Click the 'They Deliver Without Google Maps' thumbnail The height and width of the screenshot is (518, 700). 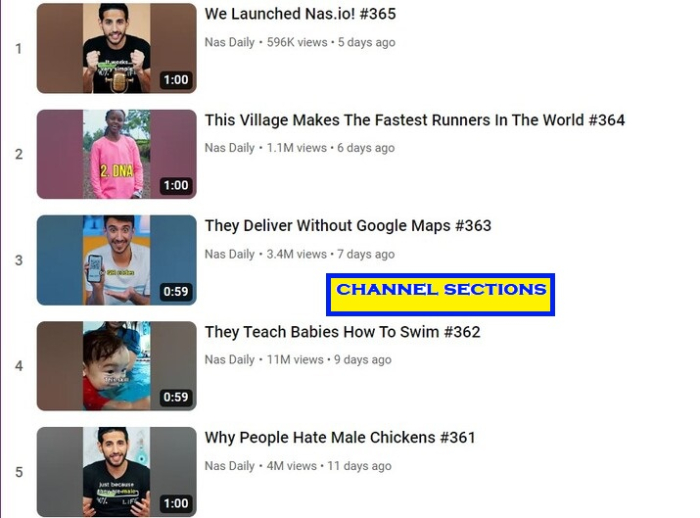117,260
